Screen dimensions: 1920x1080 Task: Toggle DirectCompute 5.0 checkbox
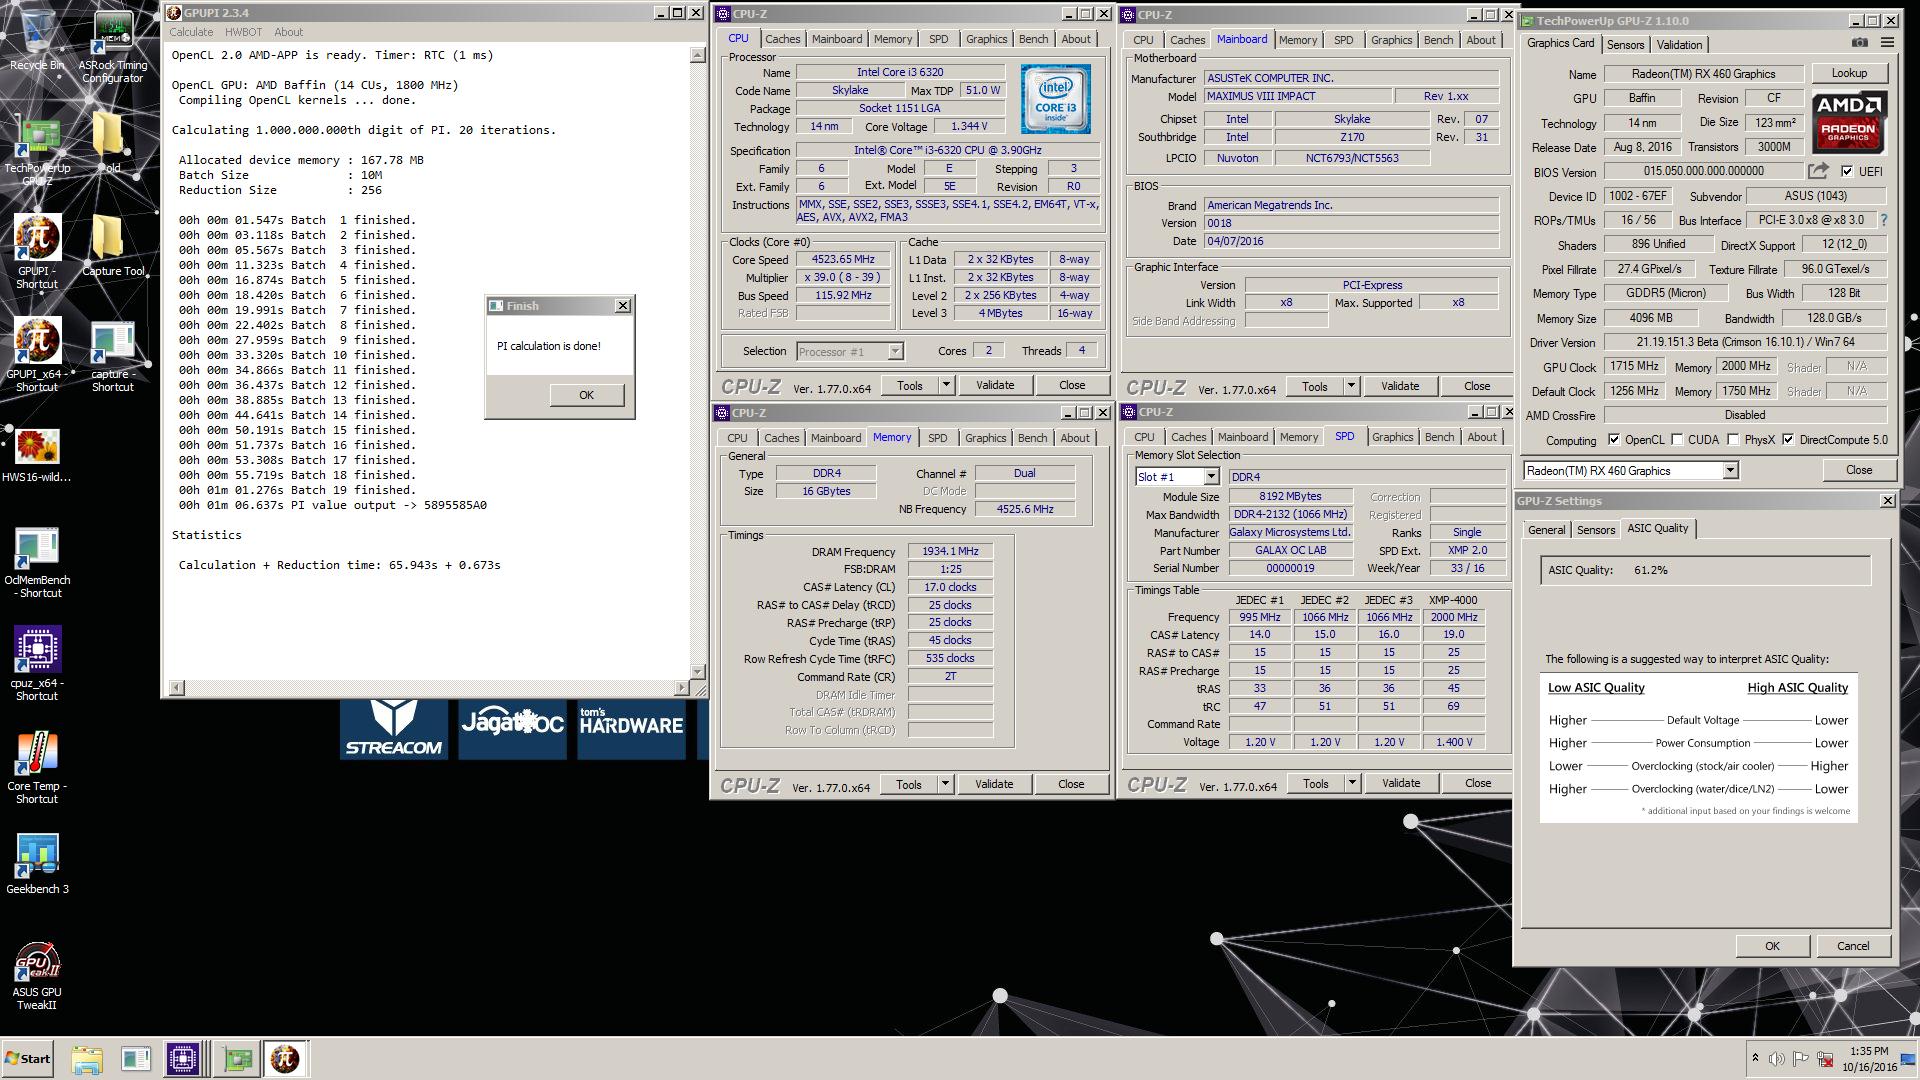(x=1788, y=440)
